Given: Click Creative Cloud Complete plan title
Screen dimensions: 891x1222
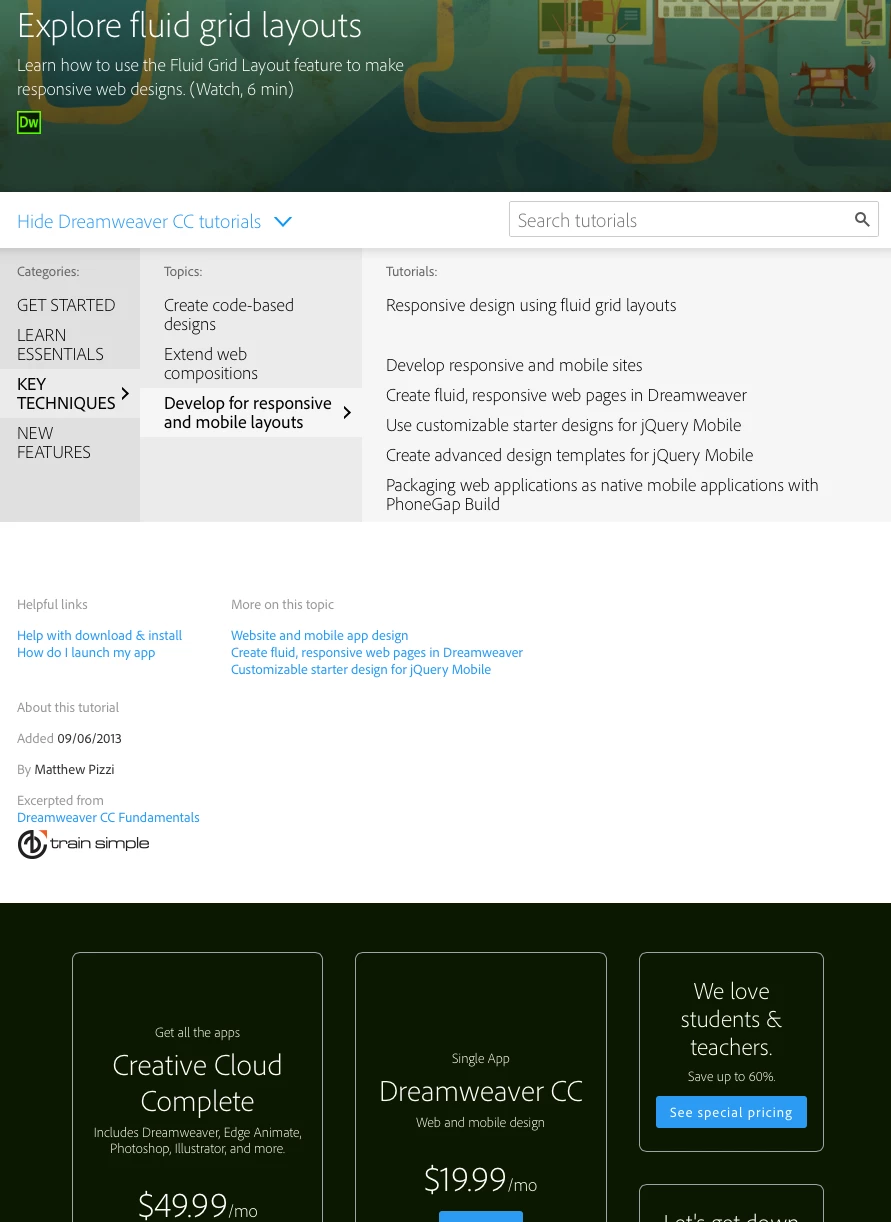Looking at the screenshot, I should coord(197,1083).
